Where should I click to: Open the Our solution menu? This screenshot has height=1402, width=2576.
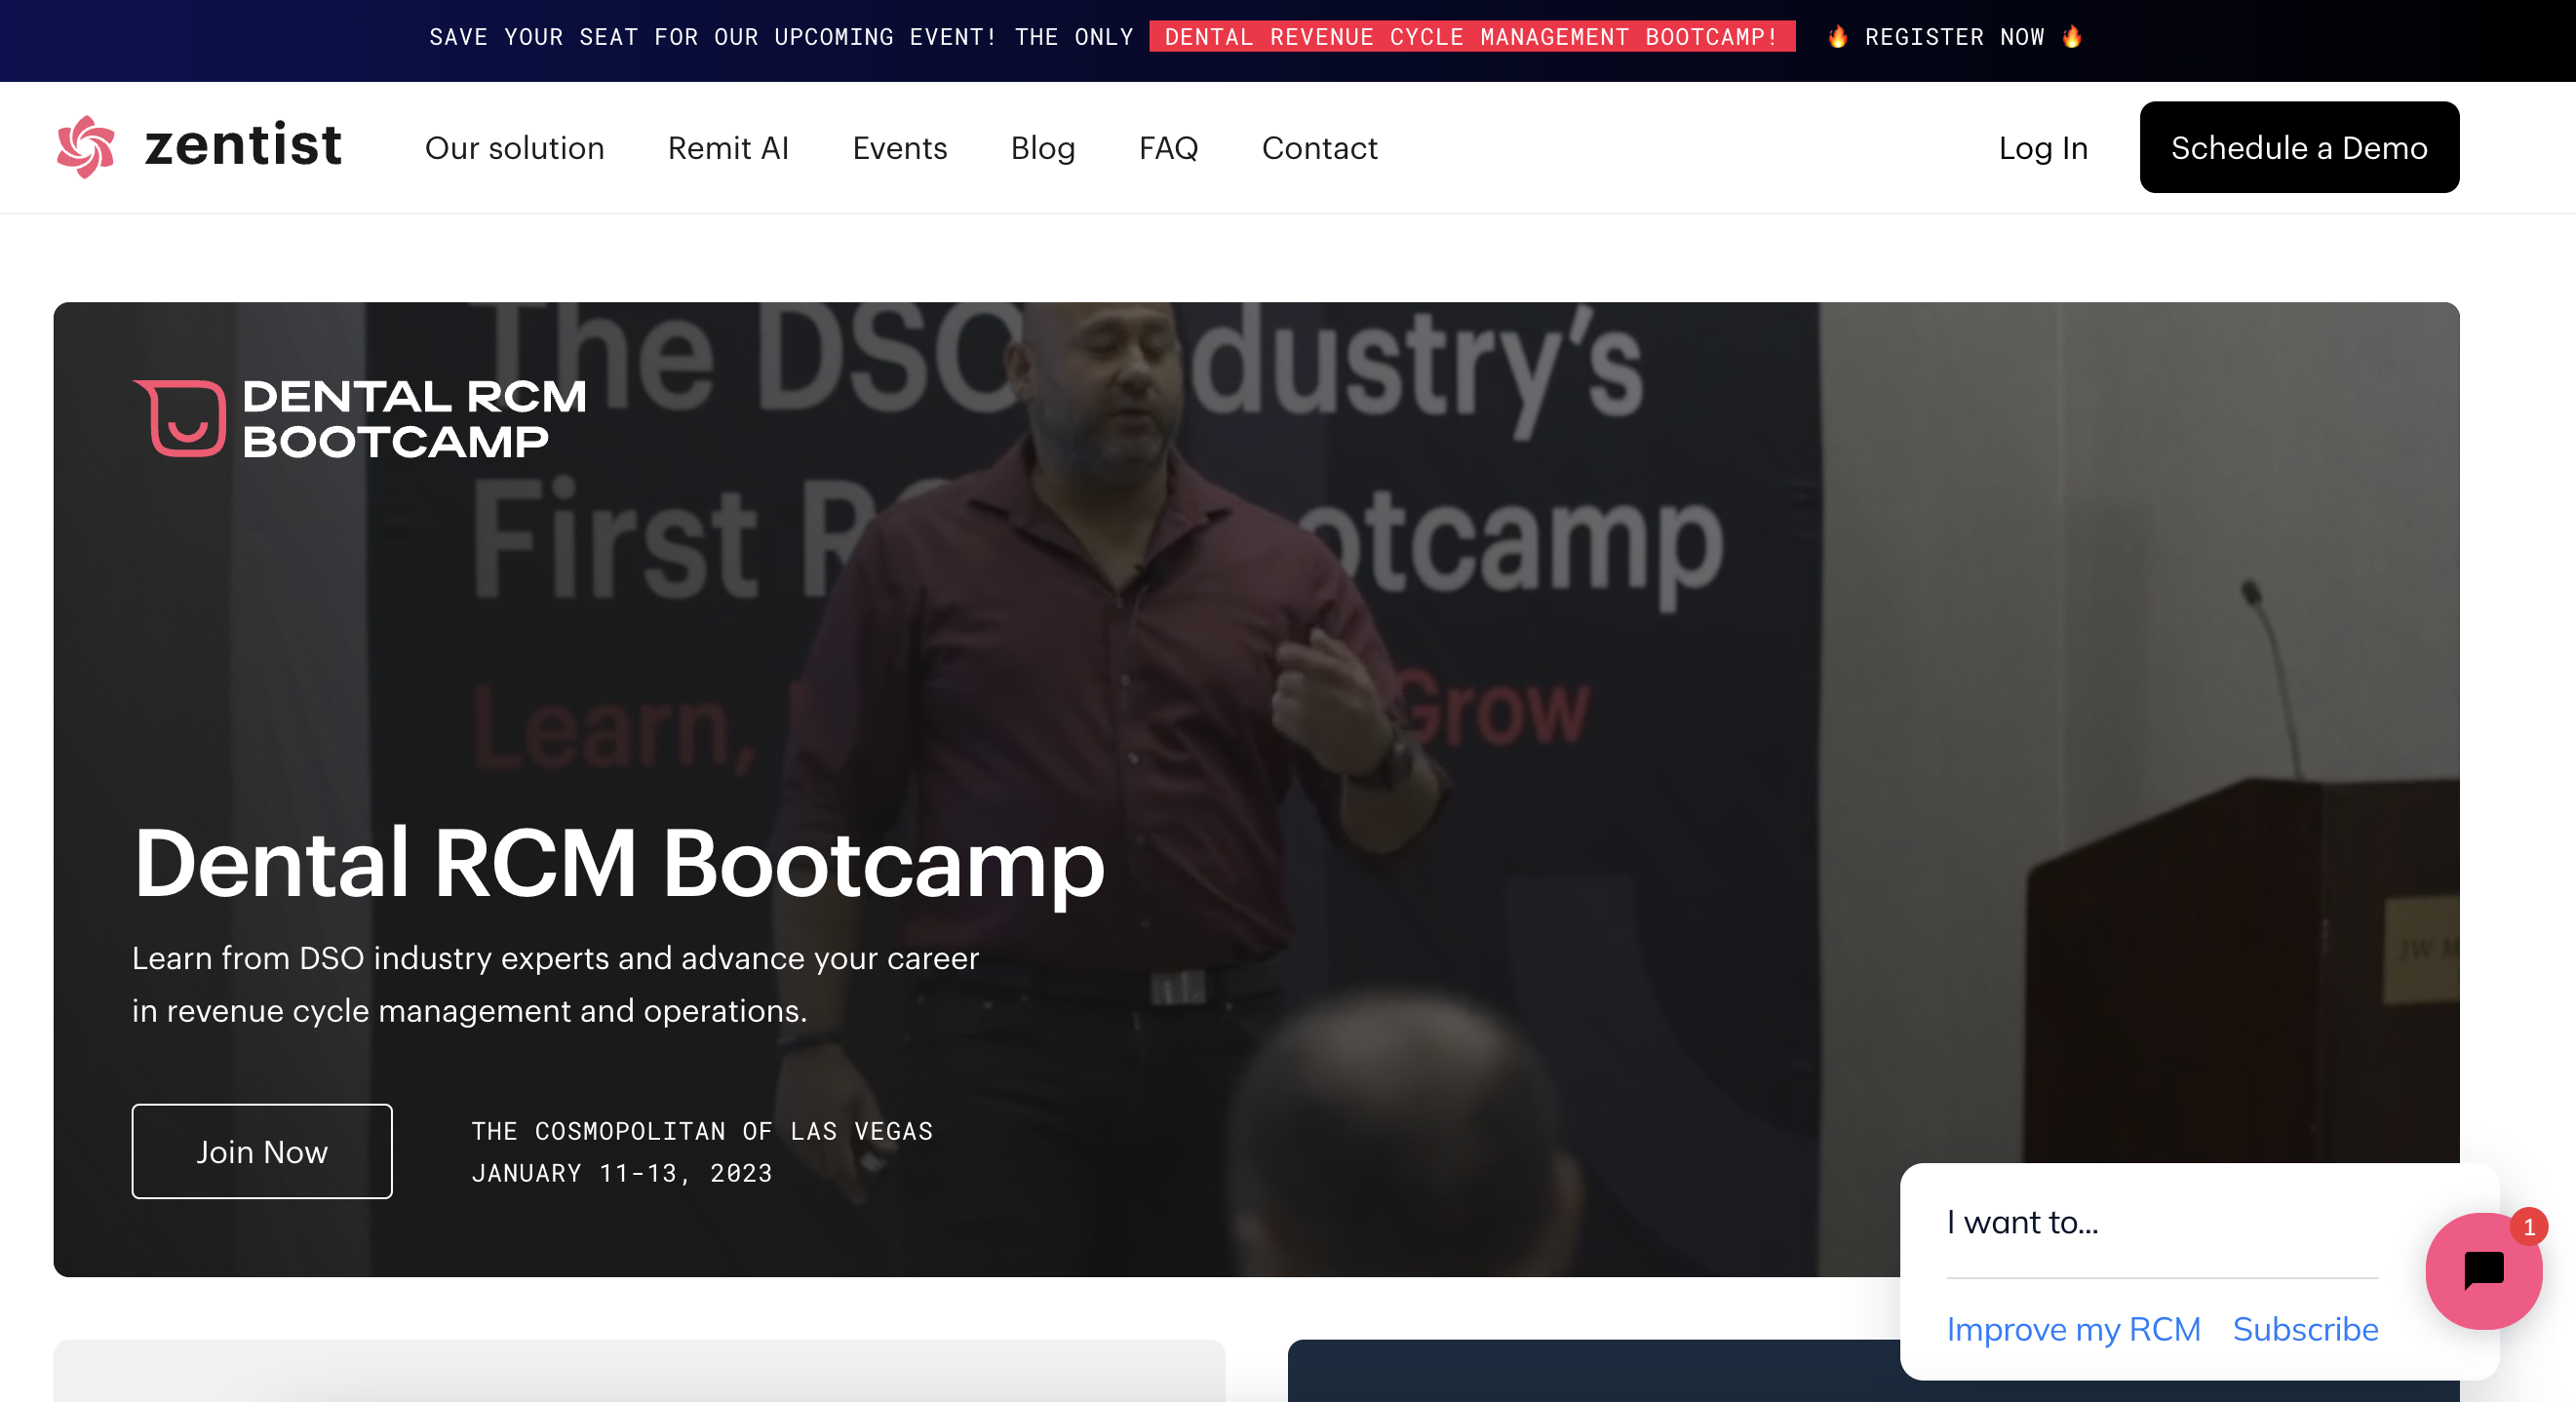tap(514, 148)
